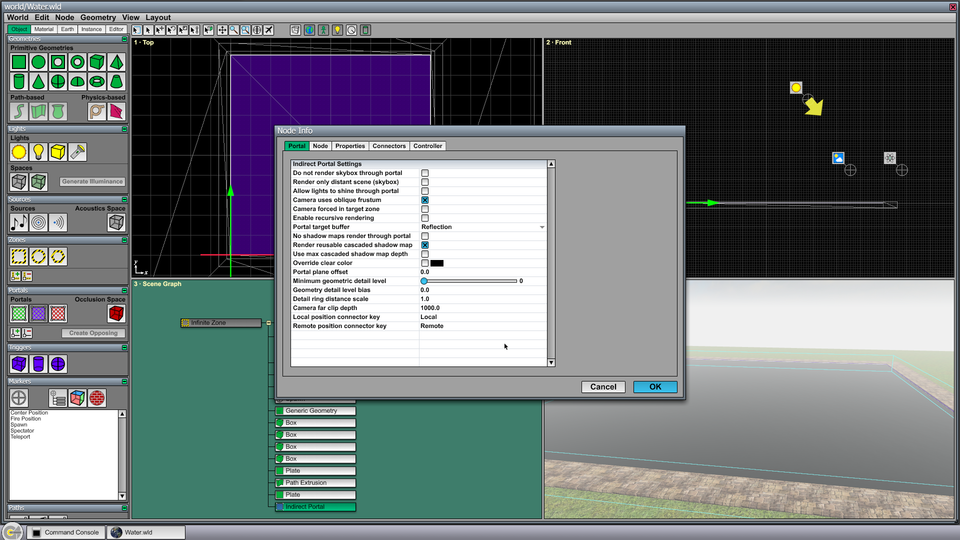Uncheck Camera uses oblique frustum

(425, 200)
